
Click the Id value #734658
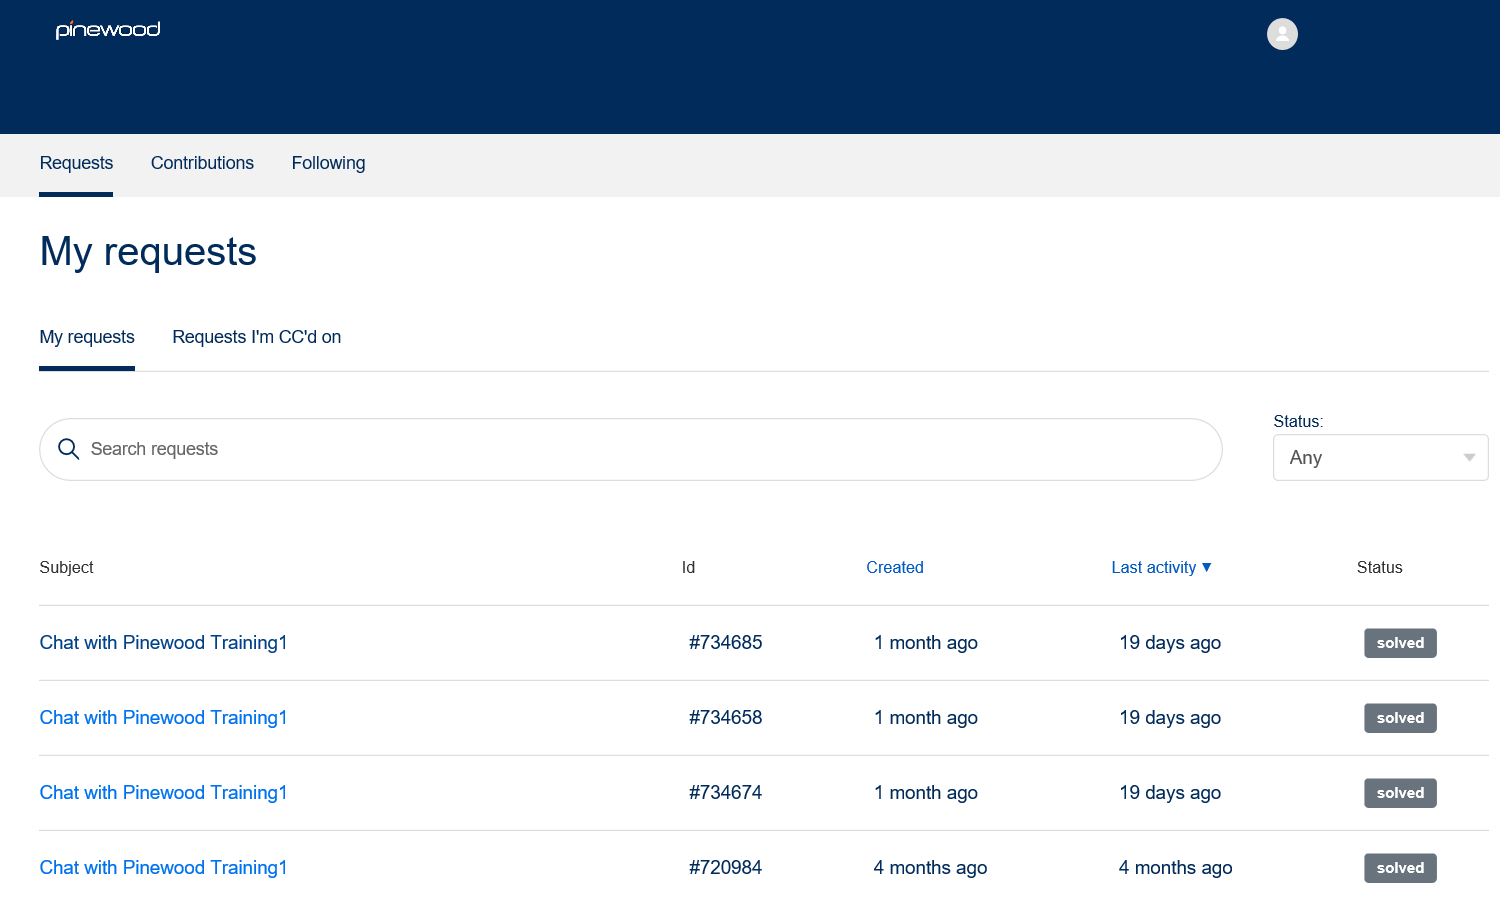726,718
